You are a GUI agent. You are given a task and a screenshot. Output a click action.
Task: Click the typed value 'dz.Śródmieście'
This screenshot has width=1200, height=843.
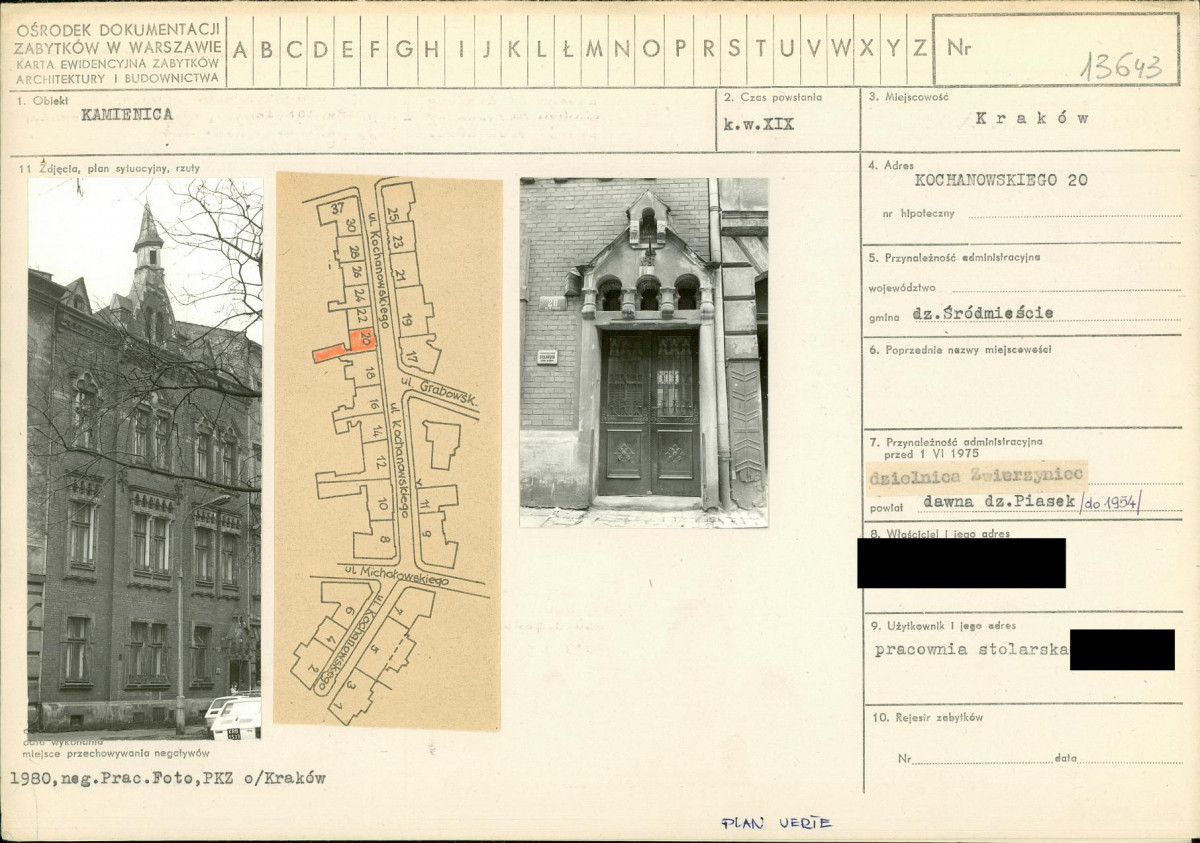point(983,313)
